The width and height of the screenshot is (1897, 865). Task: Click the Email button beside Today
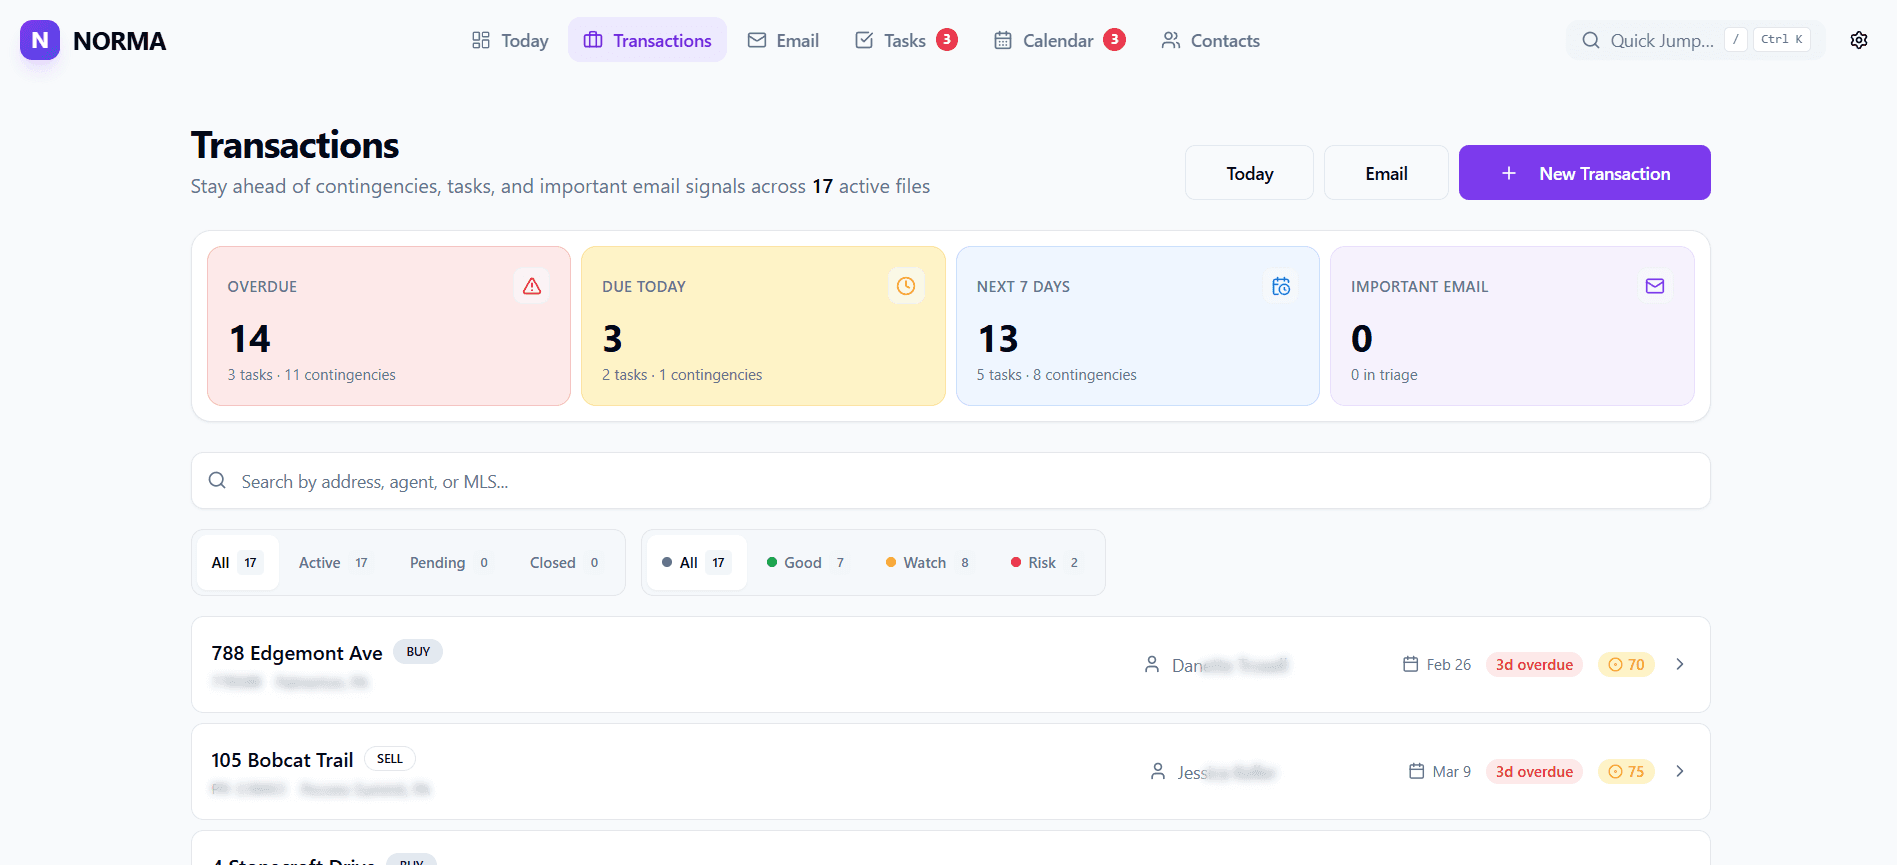(1385, 173)
